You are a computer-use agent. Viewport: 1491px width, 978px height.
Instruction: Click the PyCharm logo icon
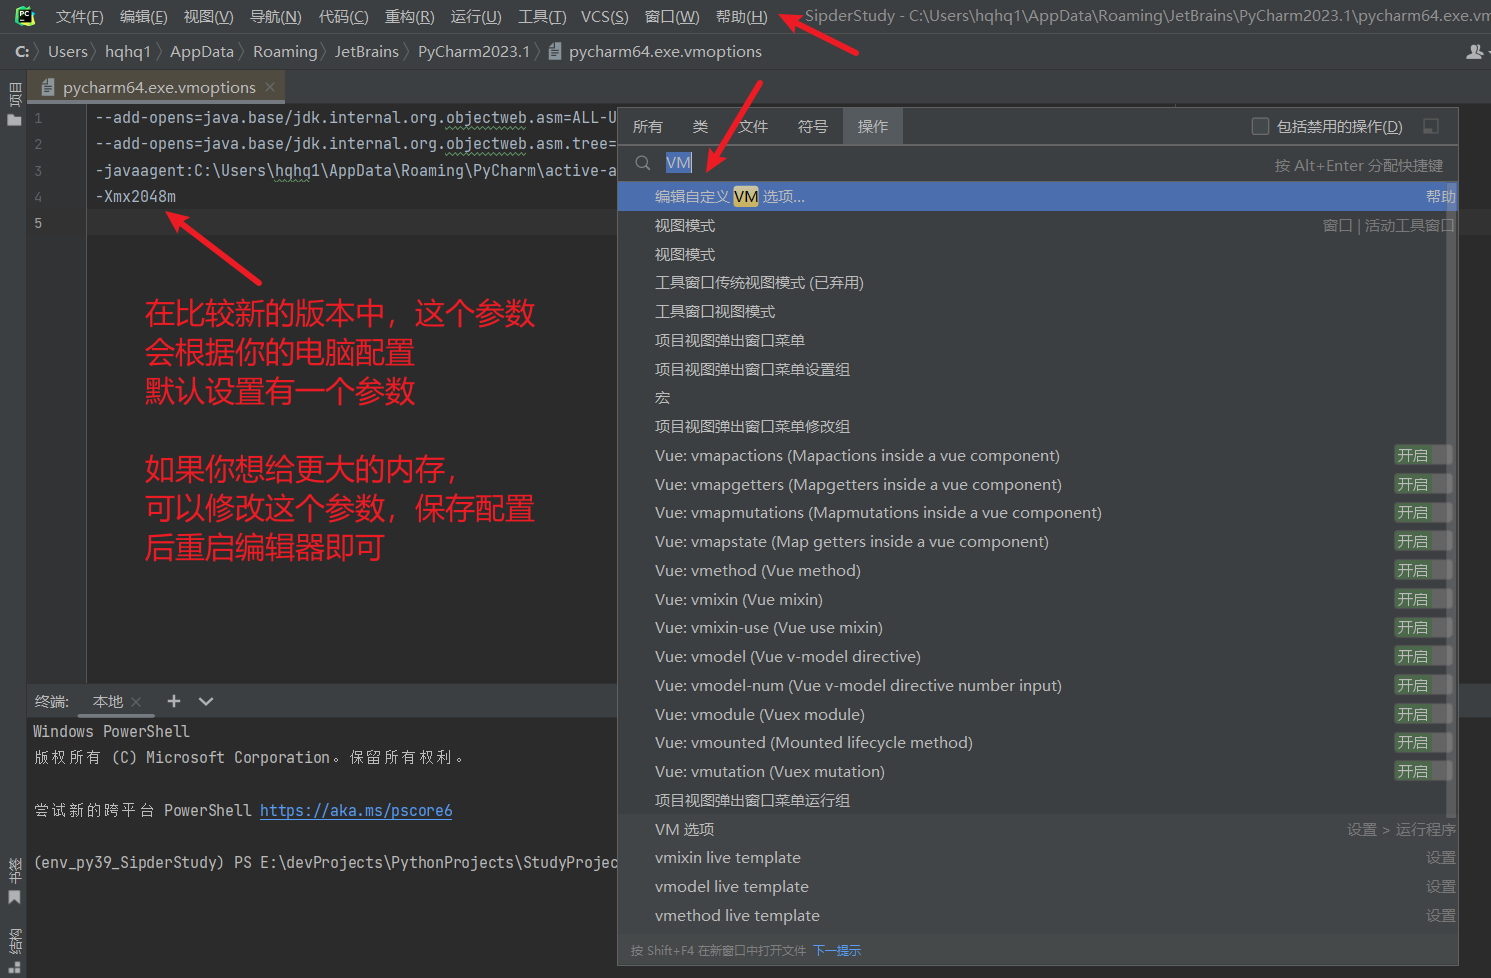point(25,16)
